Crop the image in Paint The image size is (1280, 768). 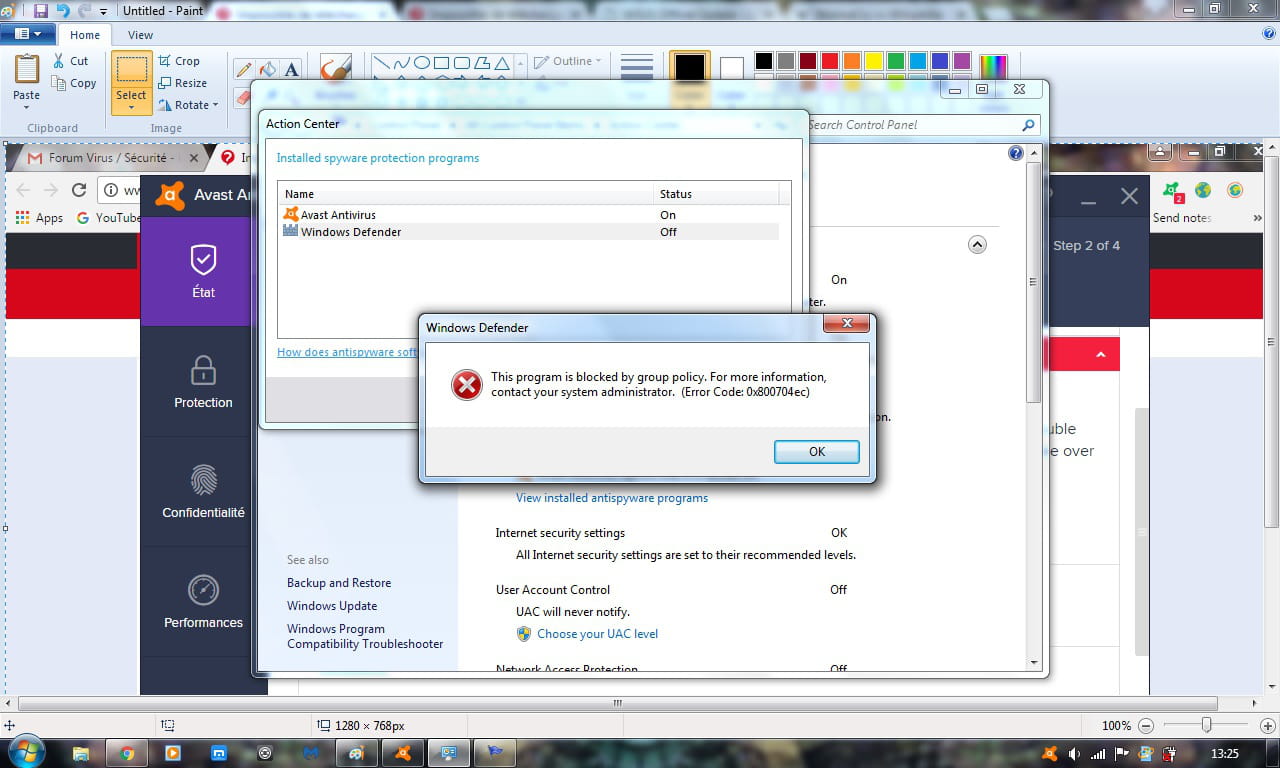[179, 61]
